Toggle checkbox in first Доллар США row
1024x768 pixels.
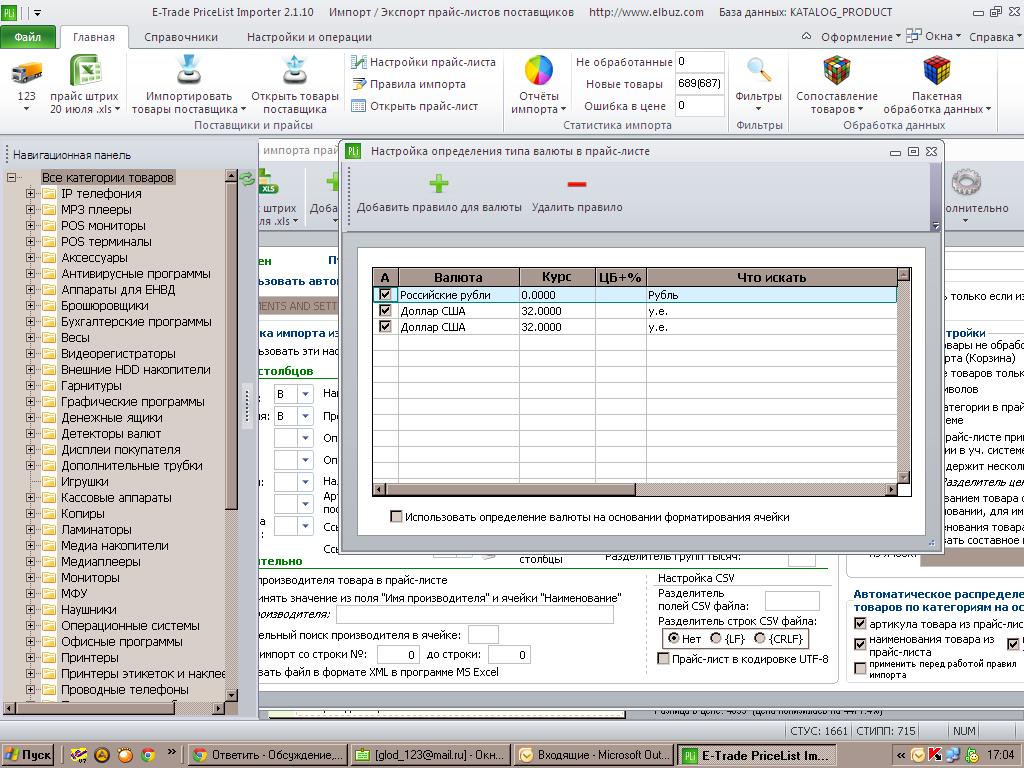pyautogui.click(x=385, y=311)
